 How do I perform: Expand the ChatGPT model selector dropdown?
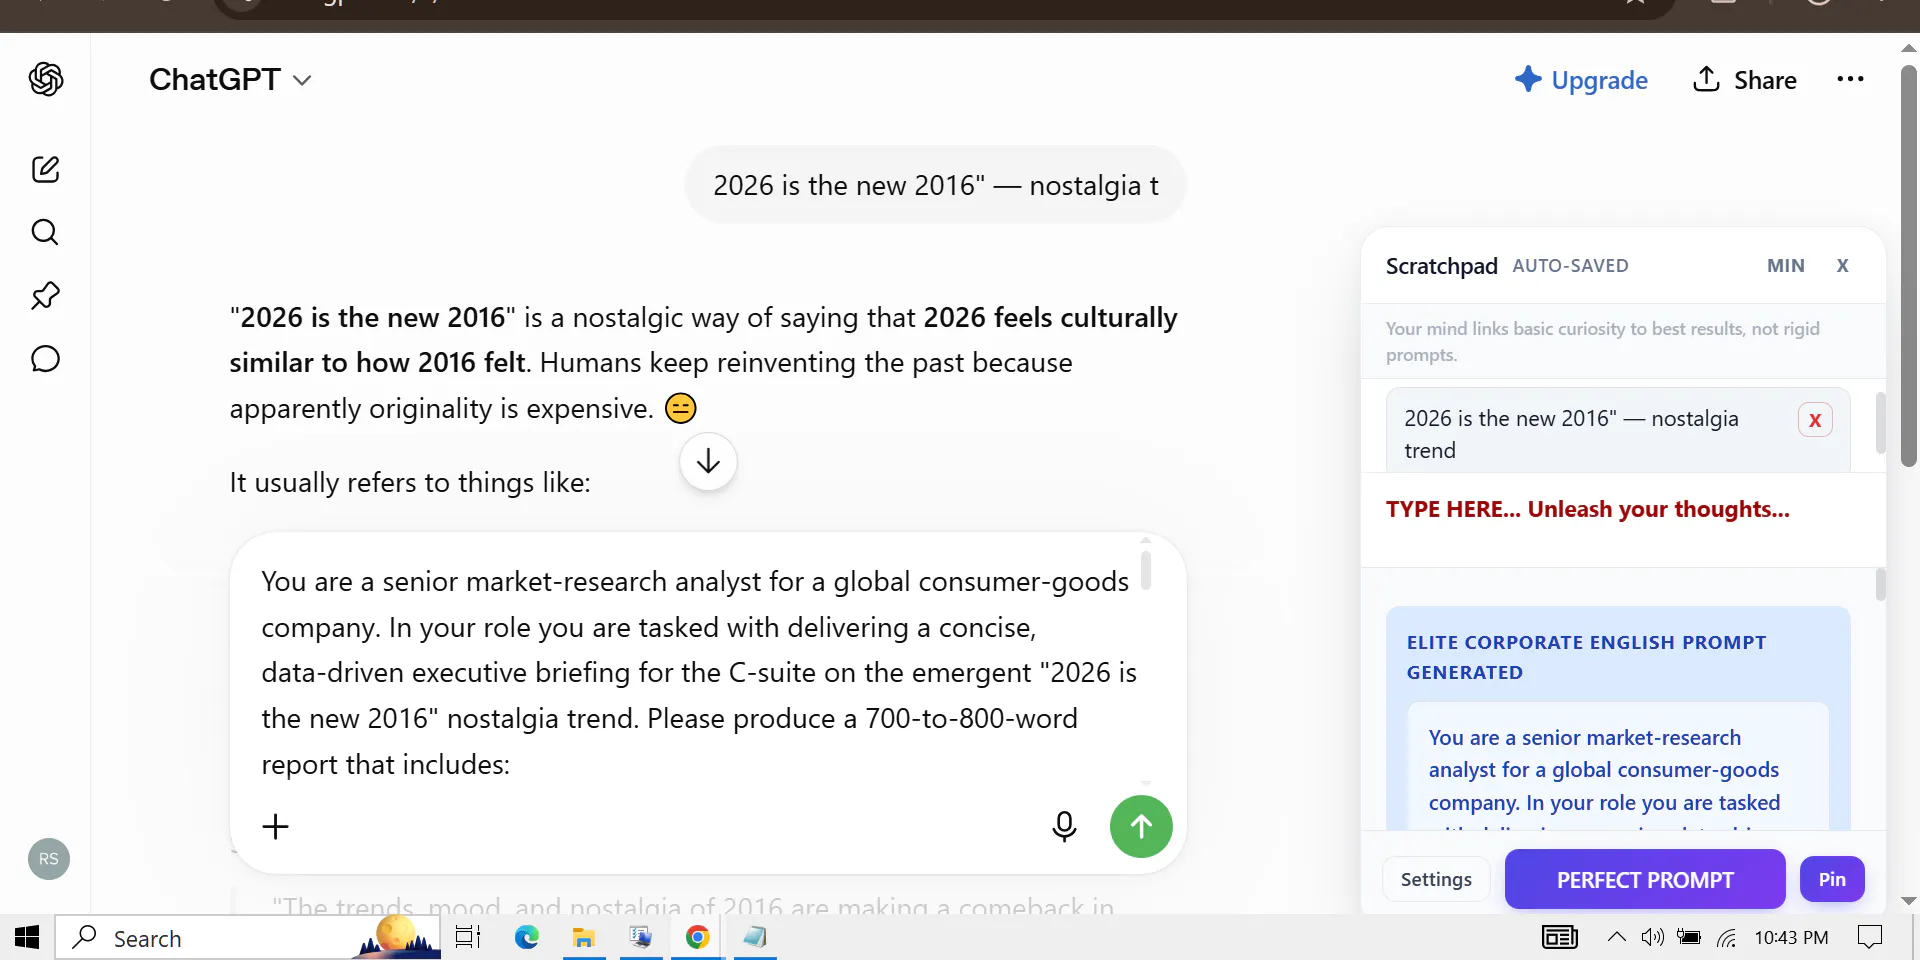coord(230,80)
